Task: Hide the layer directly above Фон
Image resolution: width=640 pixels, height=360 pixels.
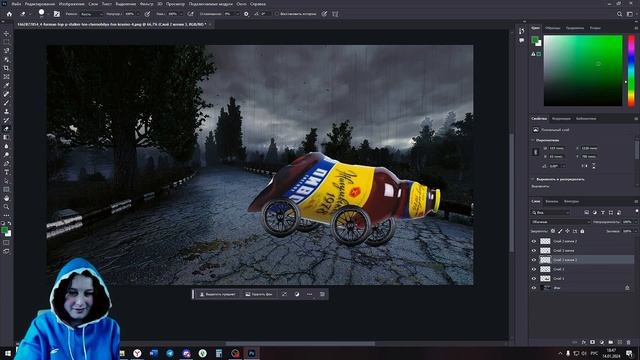Action: pyautogui.click(x=533, y=278)
